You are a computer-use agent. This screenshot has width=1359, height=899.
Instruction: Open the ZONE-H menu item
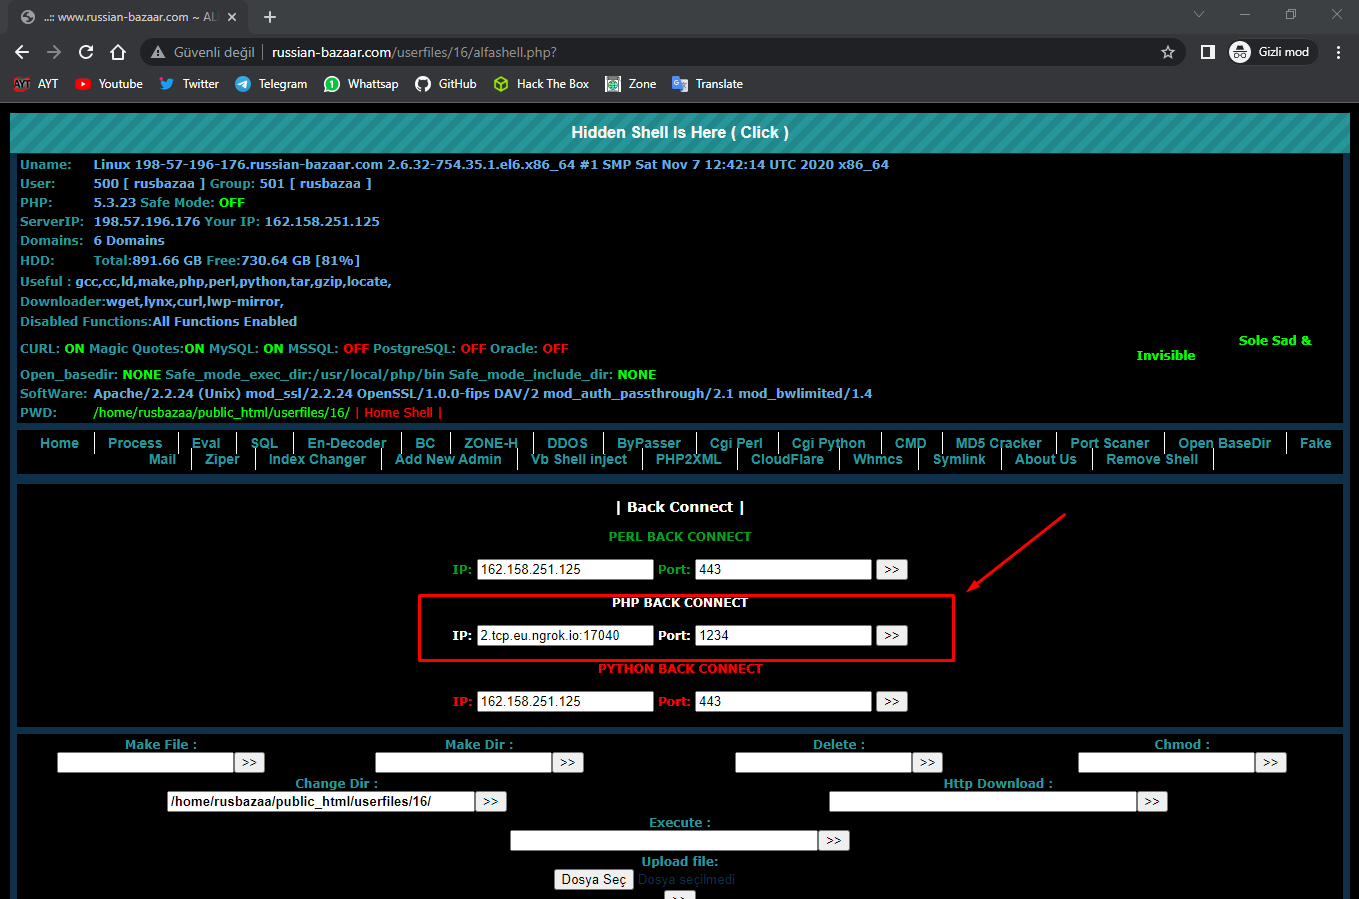pyautogui.click(x=491, y=443)
